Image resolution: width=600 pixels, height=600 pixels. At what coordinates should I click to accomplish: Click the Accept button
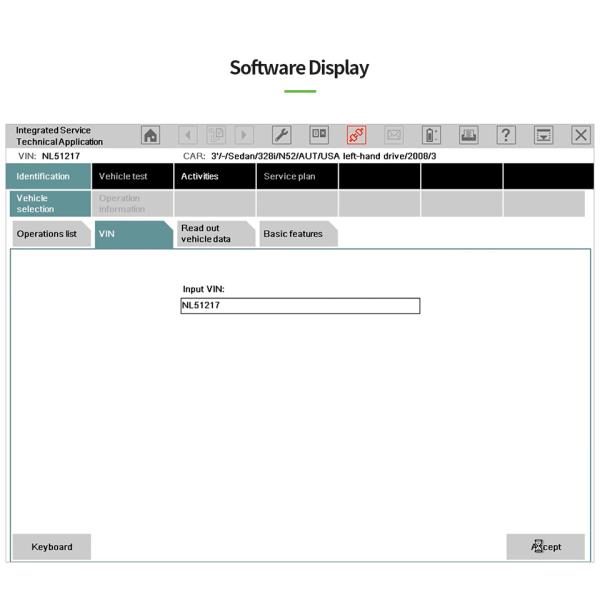545,547
